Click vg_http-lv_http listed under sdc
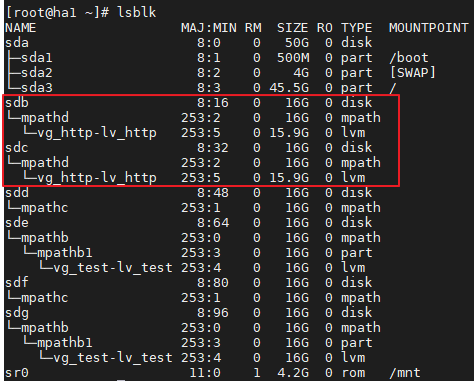 tap(97, 178)
